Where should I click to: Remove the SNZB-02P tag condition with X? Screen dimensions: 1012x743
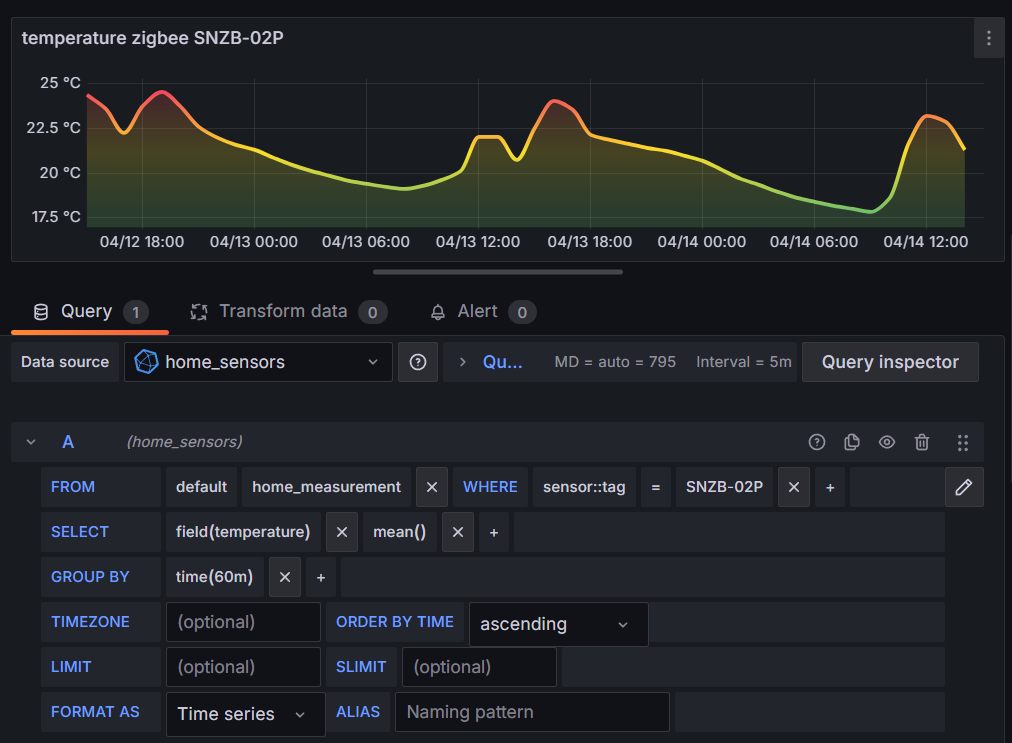point(794,487)
